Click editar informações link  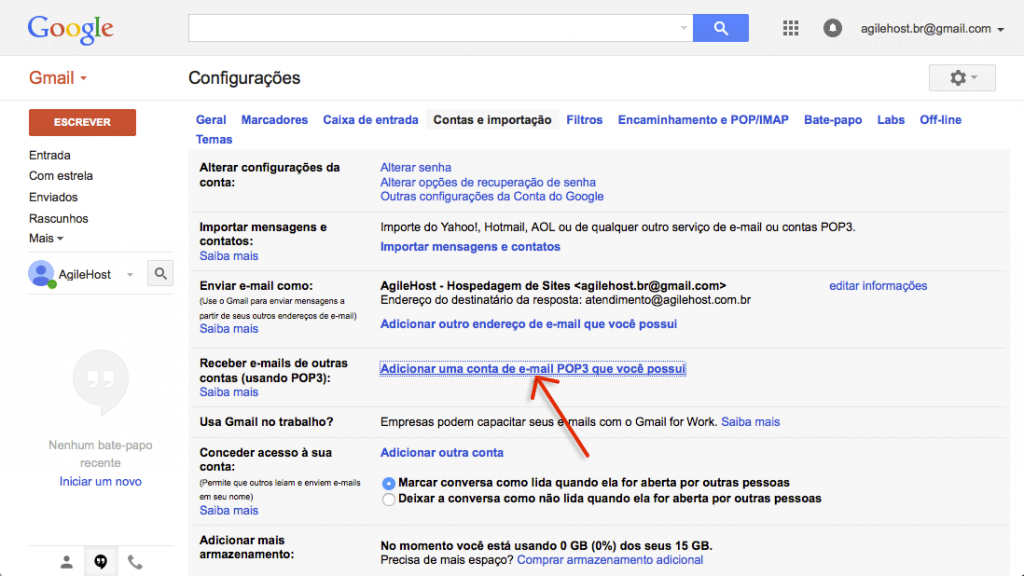[878, 286]
